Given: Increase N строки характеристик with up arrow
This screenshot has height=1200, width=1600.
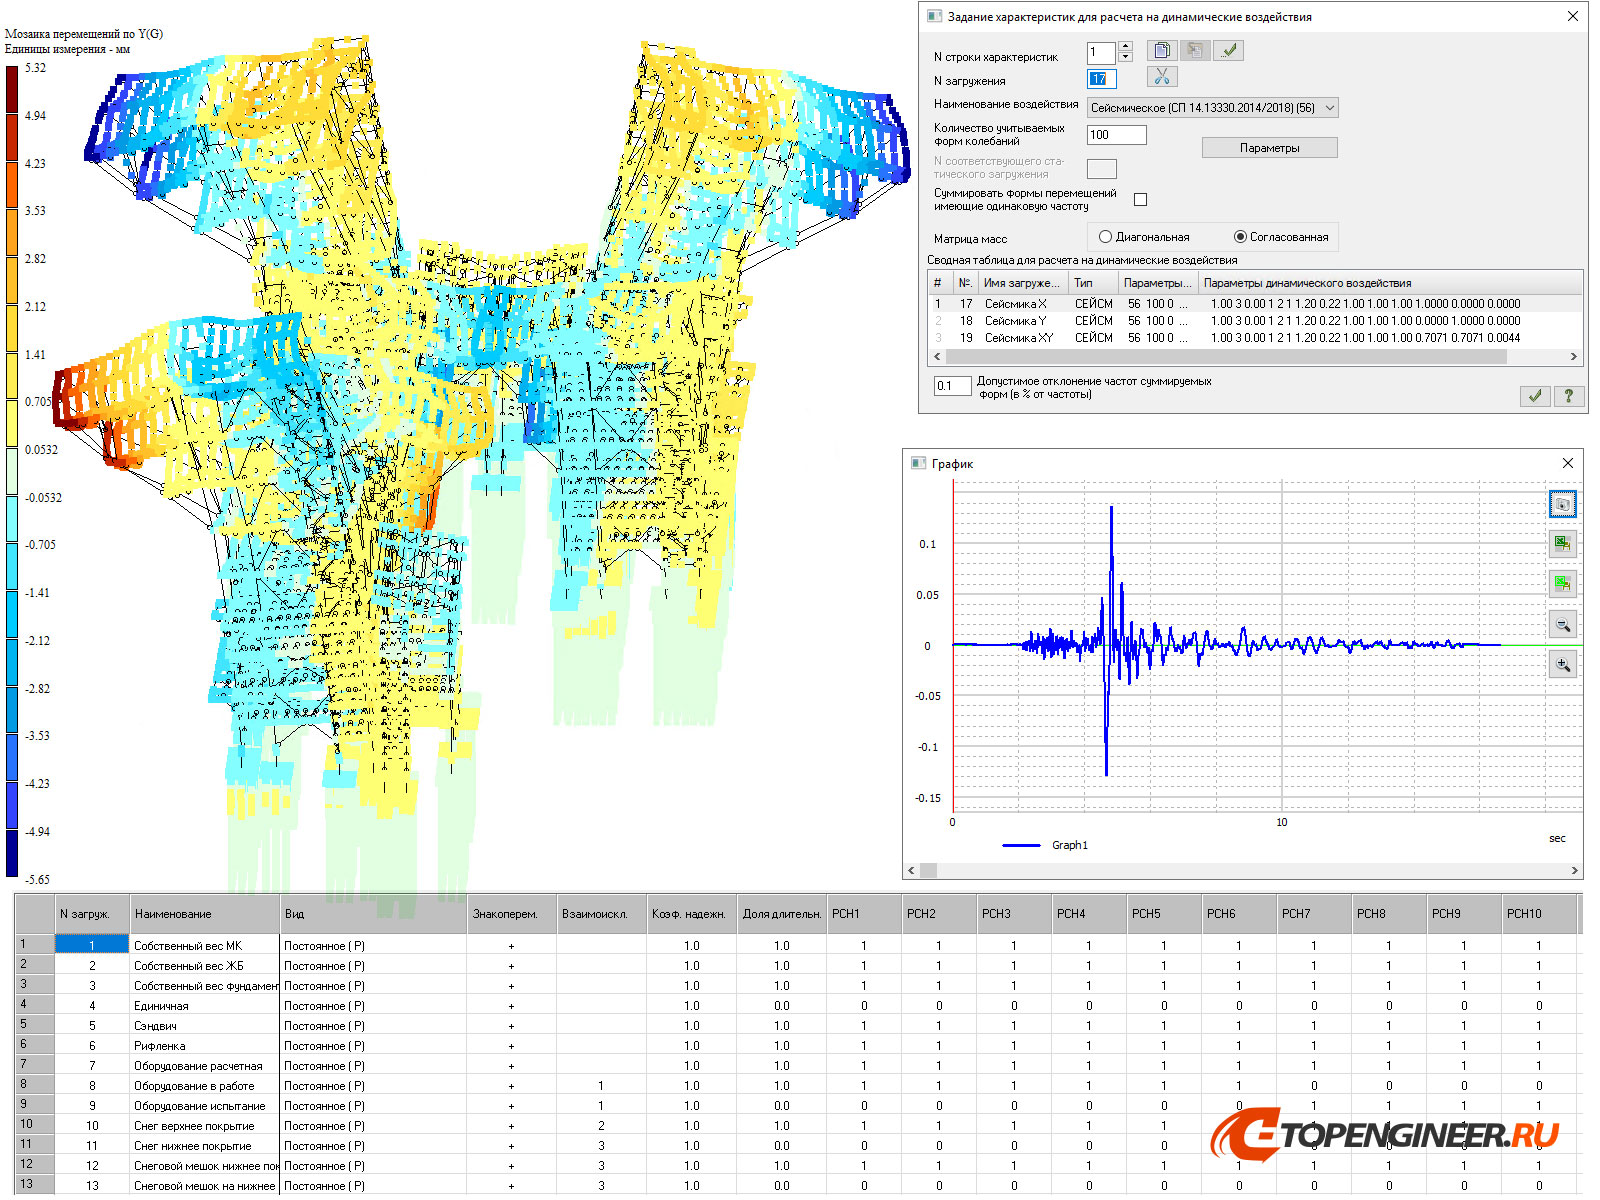Looking at the screenshot, I should coord(1125,46).
